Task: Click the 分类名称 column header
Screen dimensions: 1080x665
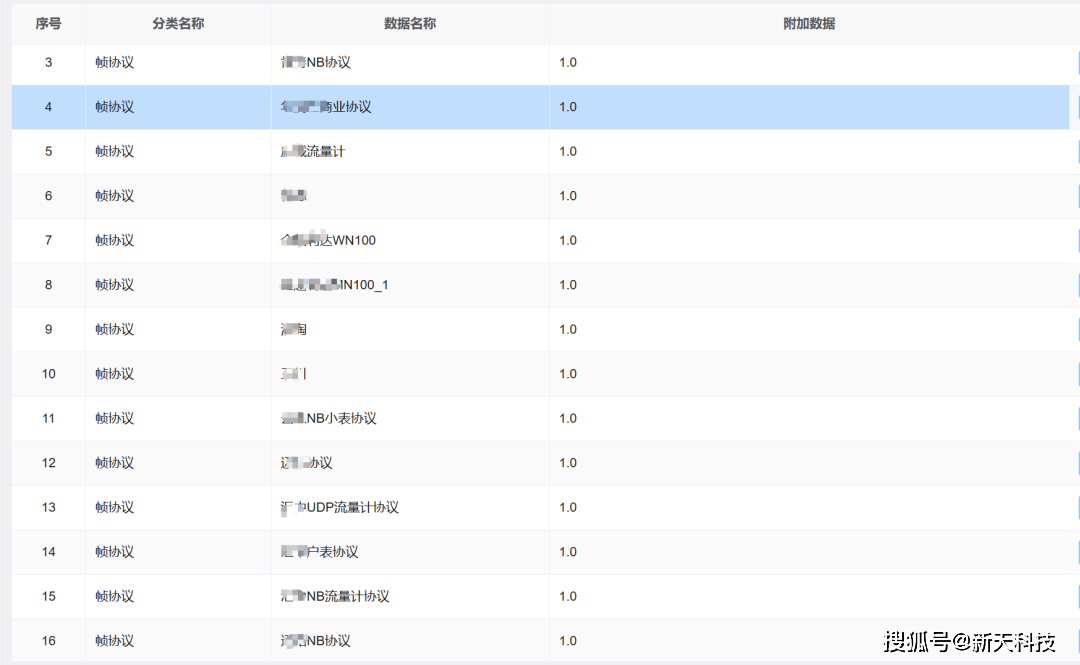Action: click(x=178, y=23)
